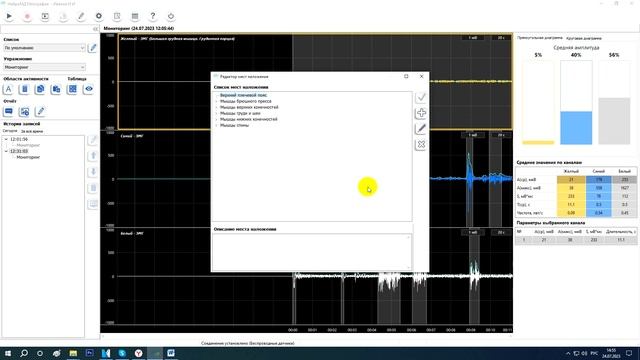
Task: Open File Explorer from the taskbar
Action: coord(73,353)
